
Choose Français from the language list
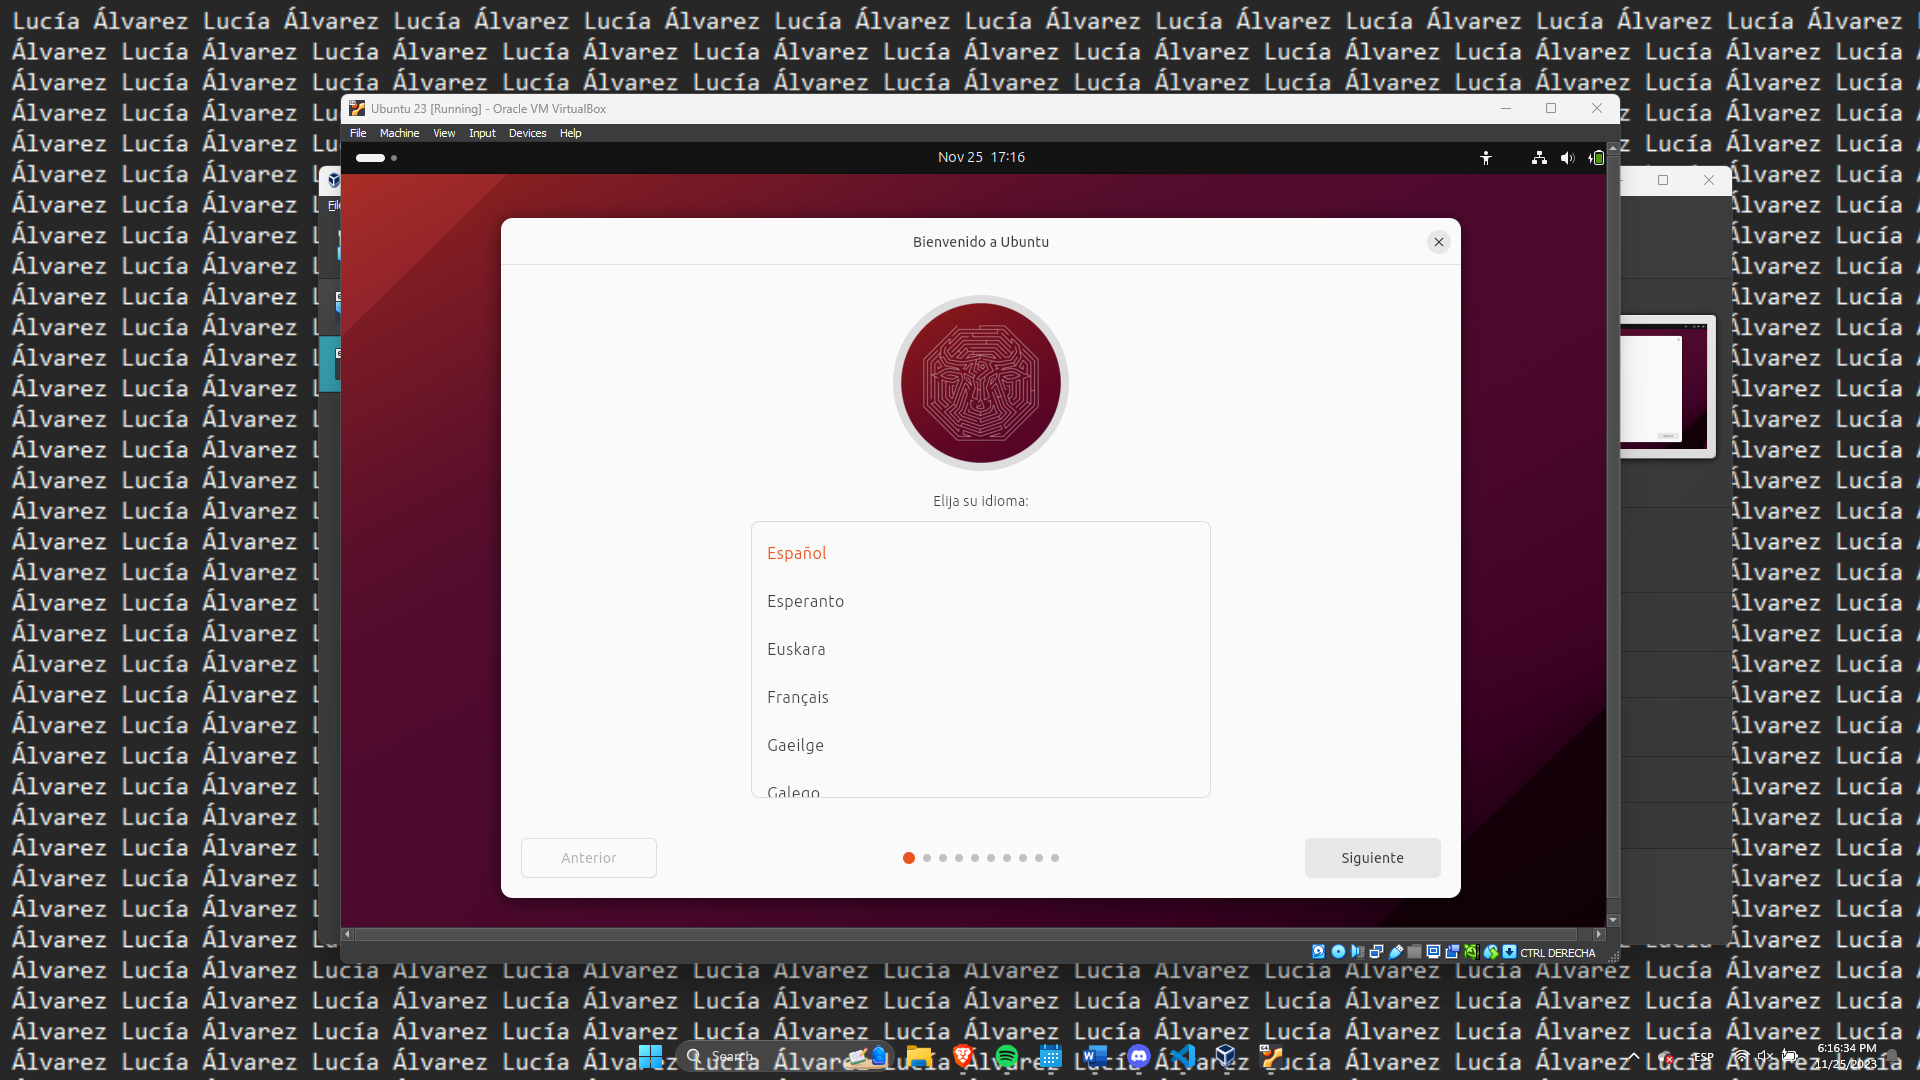point(797,697)
